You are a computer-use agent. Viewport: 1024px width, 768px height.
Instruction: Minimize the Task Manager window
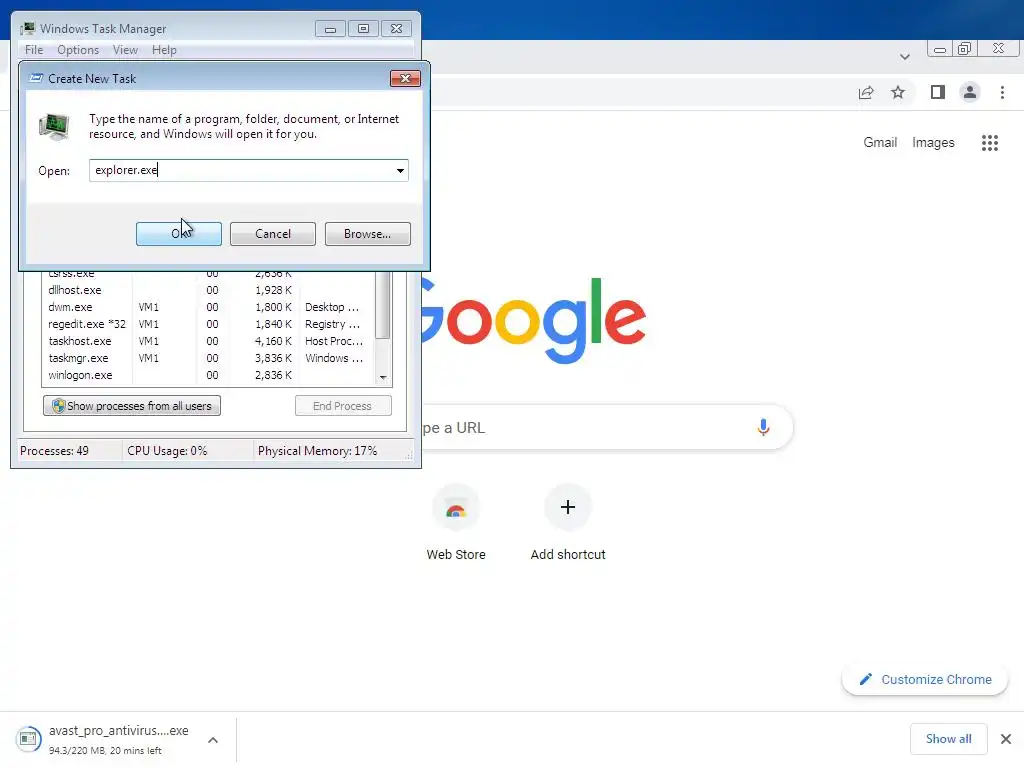point(330,29)
